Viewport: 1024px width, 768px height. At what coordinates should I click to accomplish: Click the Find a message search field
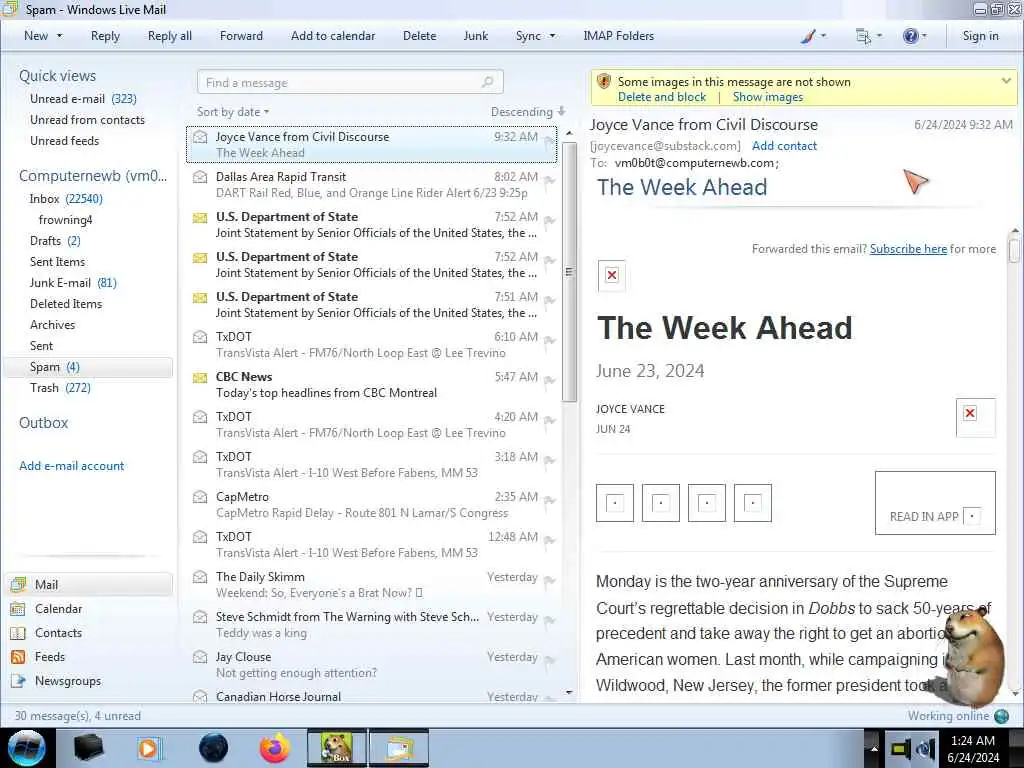pyautogui.click(x=350, y=82)
